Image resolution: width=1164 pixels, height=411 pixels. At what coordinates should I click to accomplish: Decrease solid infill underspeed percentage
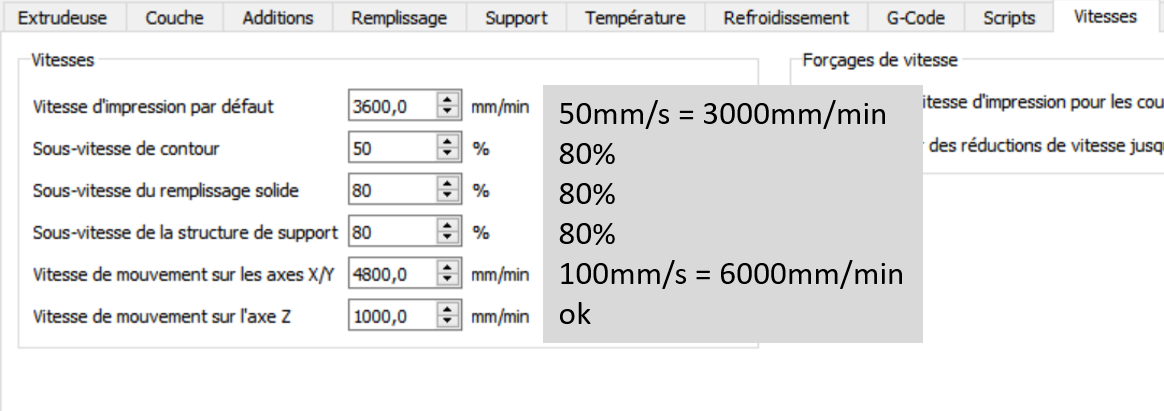point(447,196)
